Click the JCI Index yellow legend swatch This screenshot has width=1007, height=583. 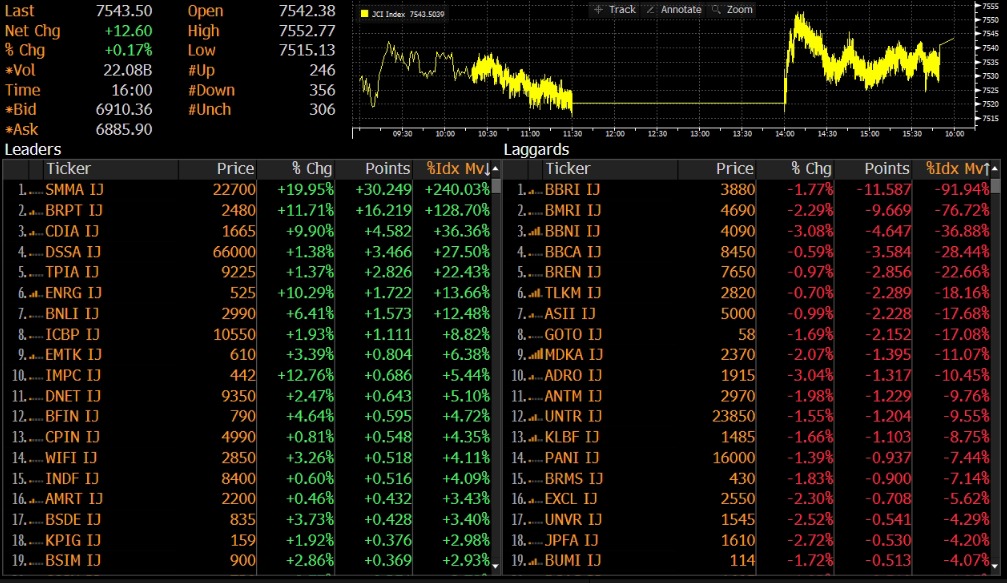click(365, 13)
